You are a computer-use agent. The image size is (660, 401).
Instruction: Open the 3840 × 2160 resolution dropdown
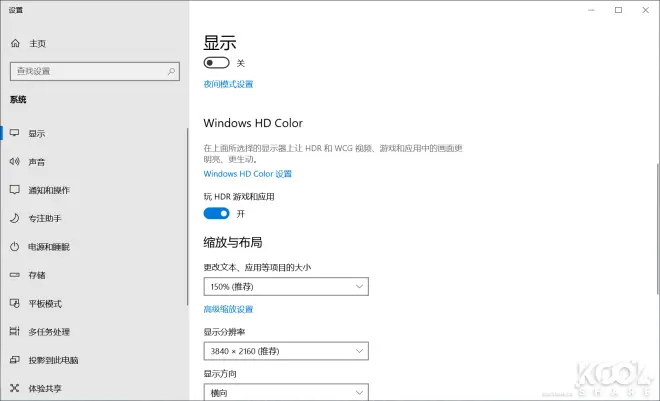tap(286, 351)
